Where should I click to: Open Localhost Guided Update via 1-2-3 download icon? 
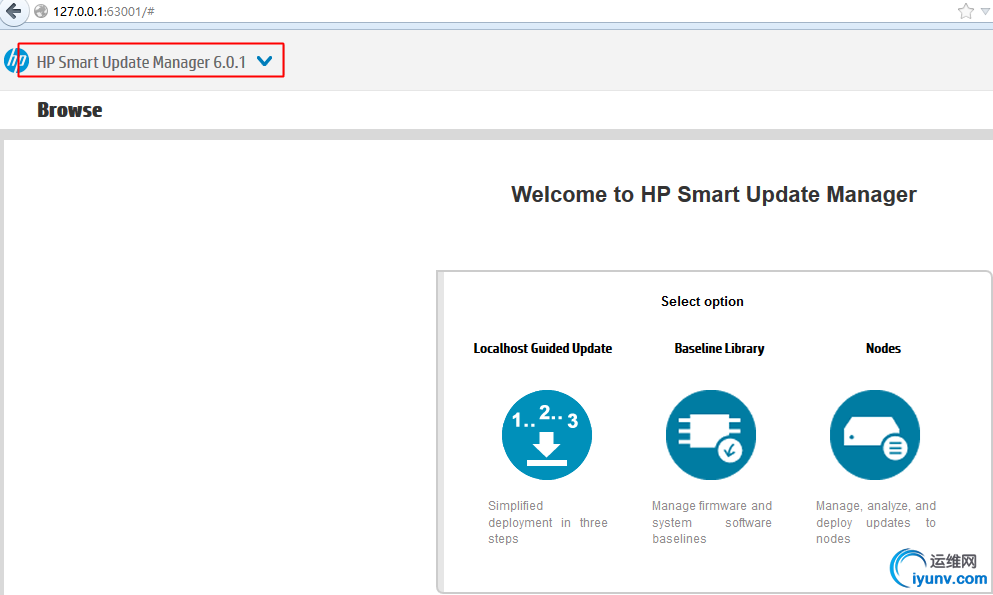pyautogui.click(x=546, y=435)
